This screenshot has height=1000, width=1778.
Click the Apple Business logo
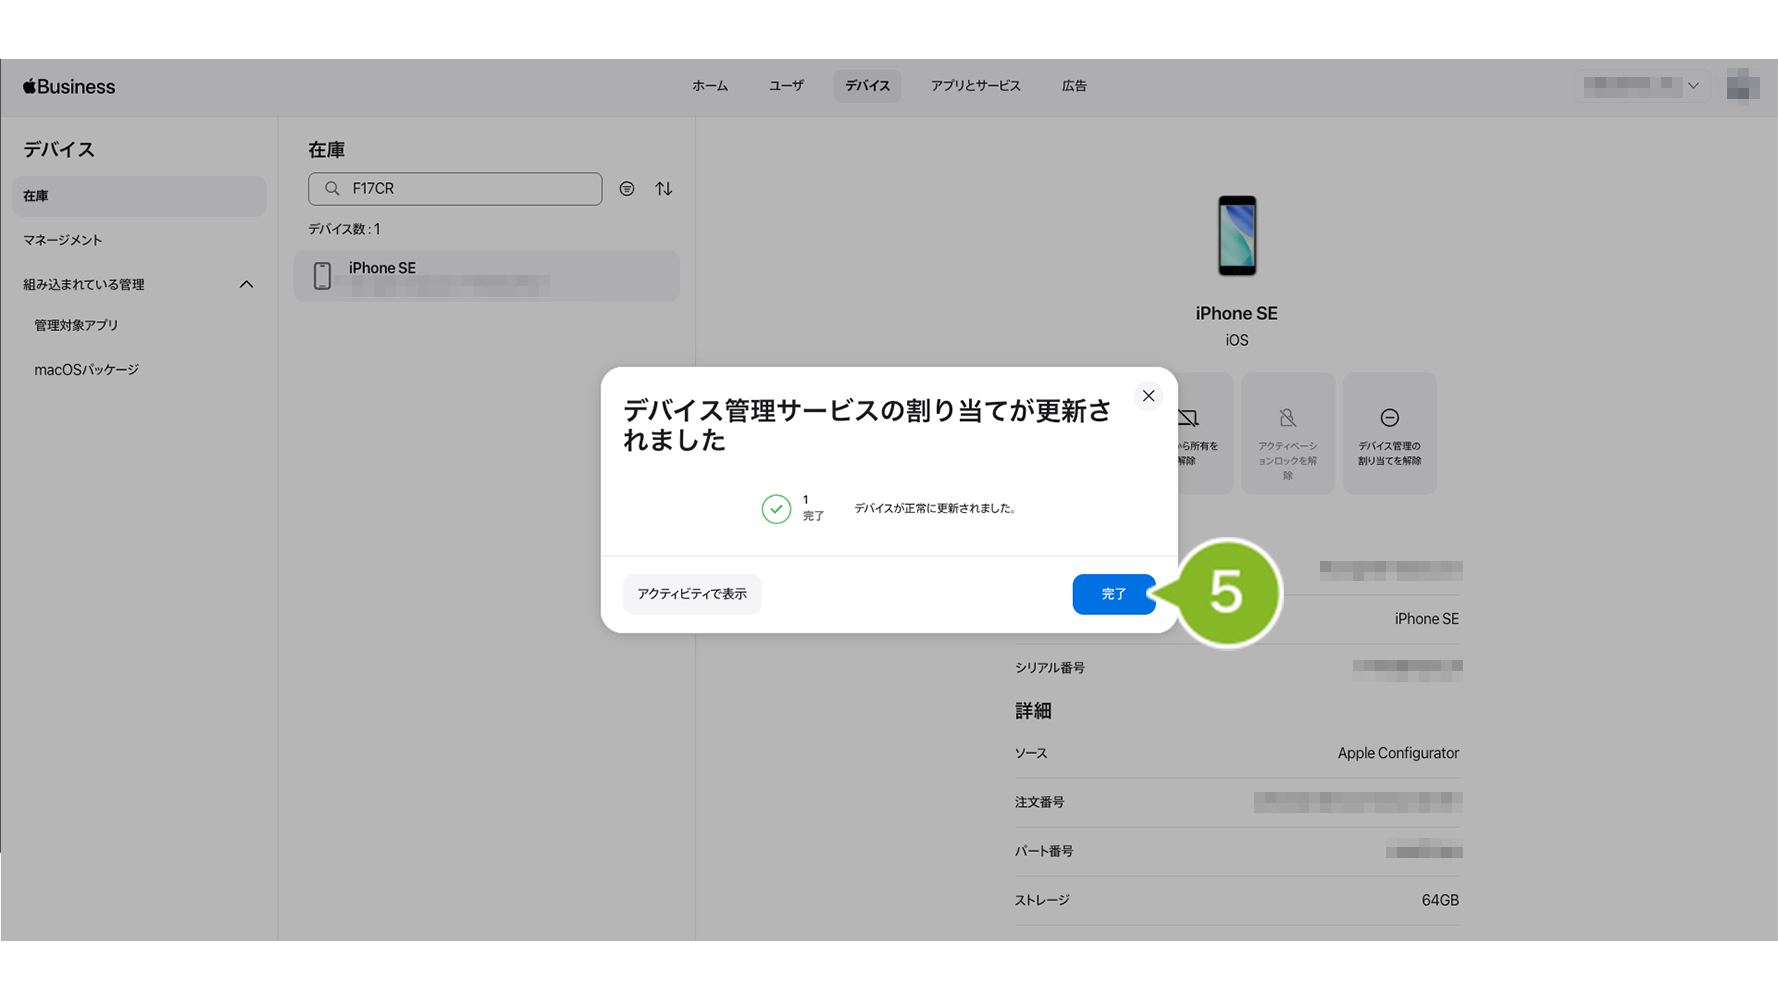click(69, 87)
